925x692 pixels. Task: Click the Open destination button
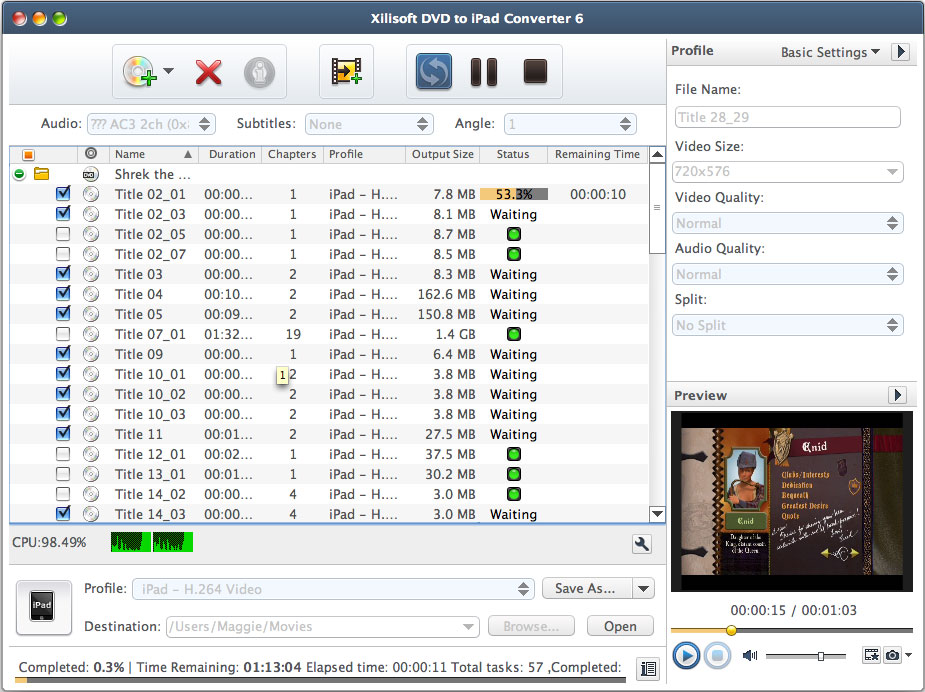pos(619,626)
